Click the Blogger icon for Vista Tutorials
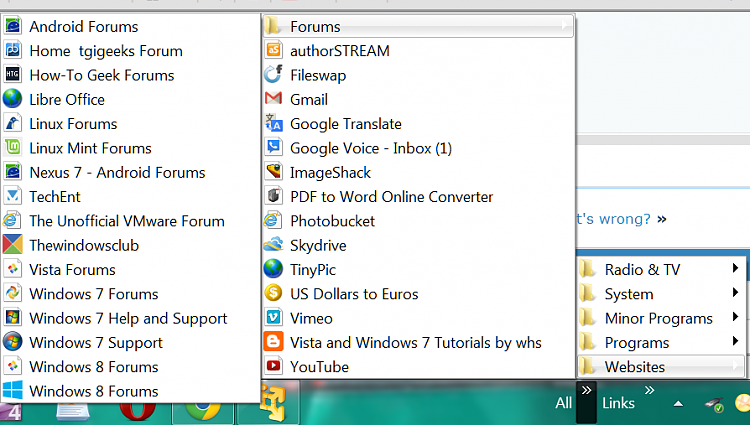The width and height of the screenshot is (750, 425). tap(274, 342)
